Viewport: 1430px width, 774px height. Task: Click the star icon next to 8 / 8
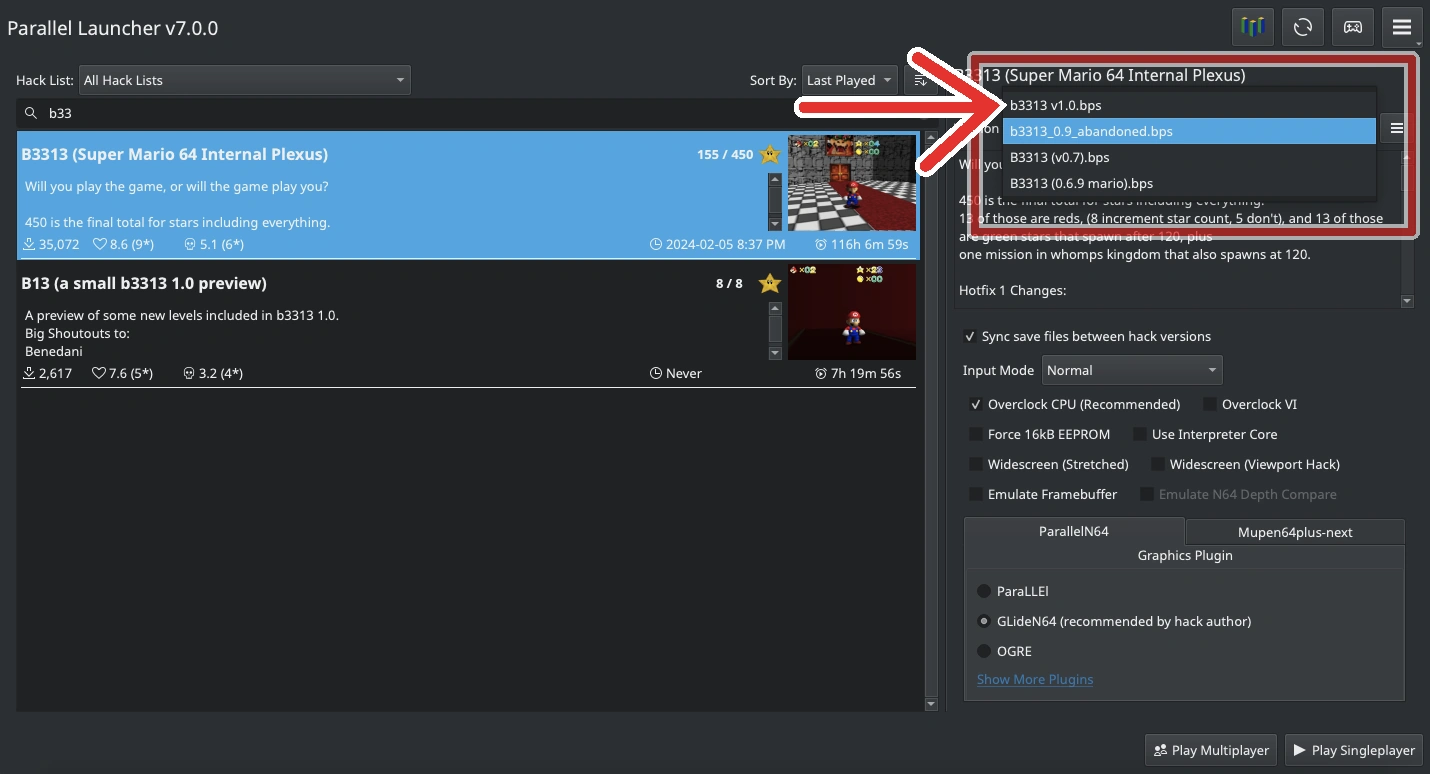tap(769, 283)
